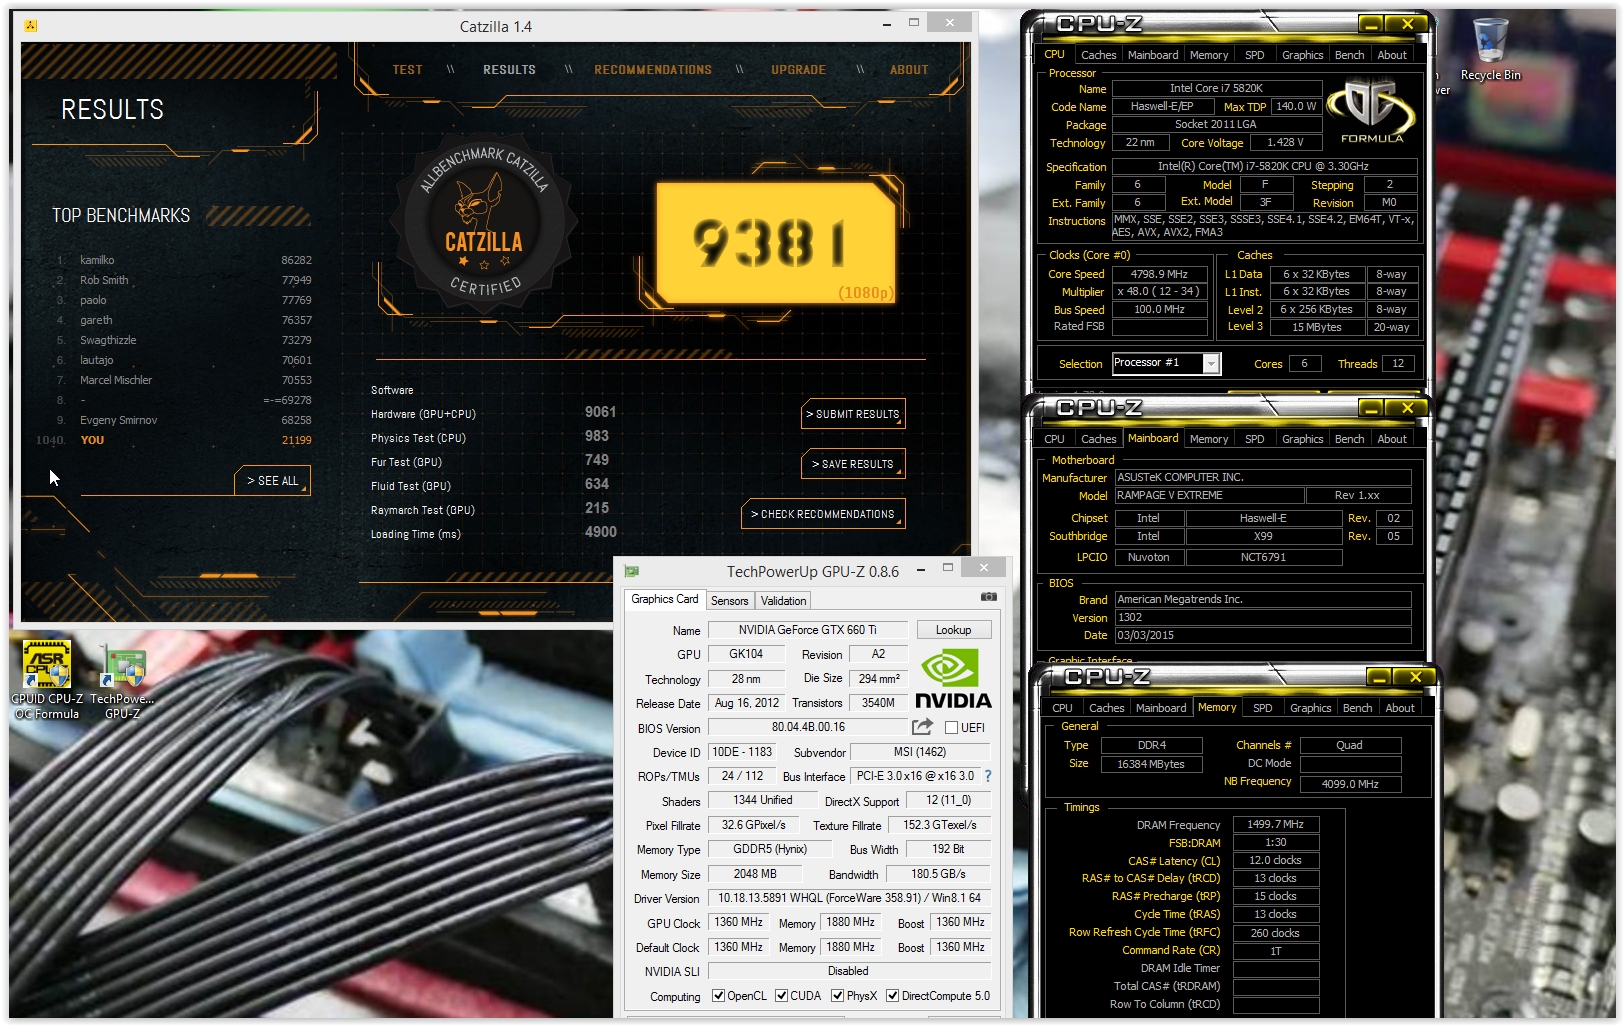Minimize the top CPU-Z CPU window

(x=1371, y=24)
